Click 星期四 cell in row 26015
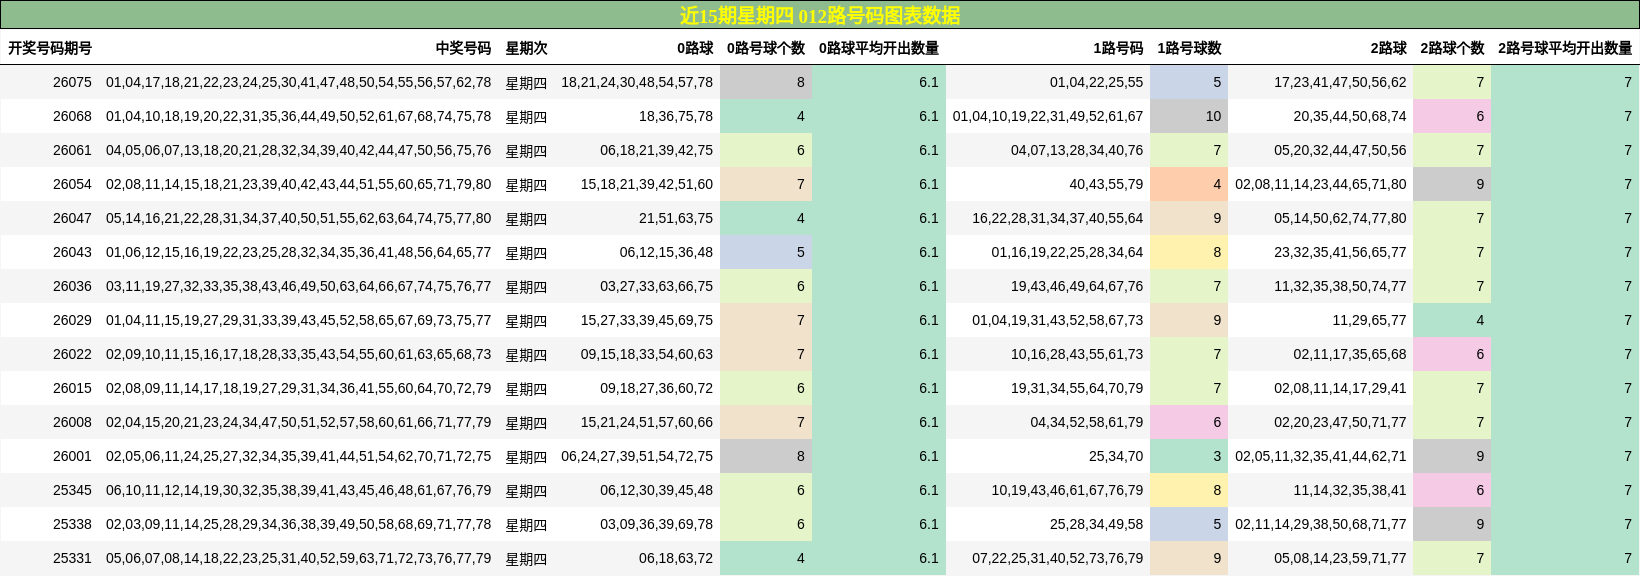The image size is (1640, 576). coord(526,388)
